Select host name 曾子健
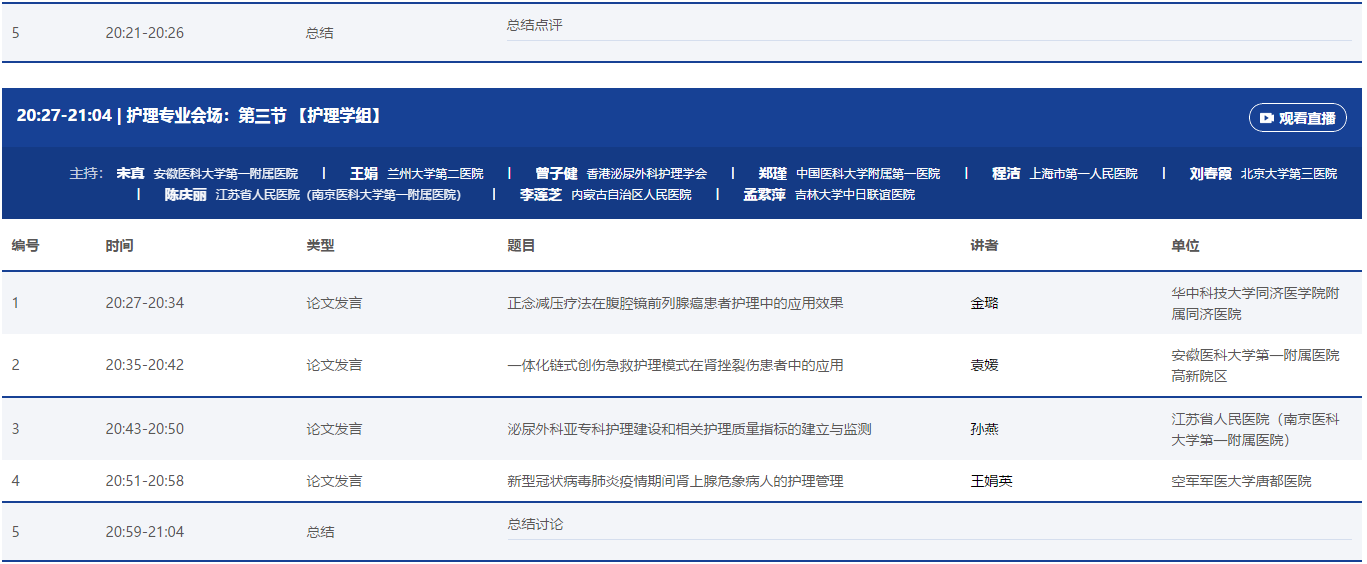 click(557, 174)
